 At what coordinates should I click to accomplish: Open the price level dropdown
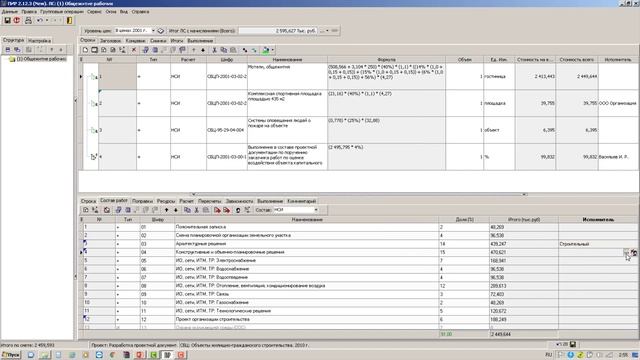(x=153, y=31)
